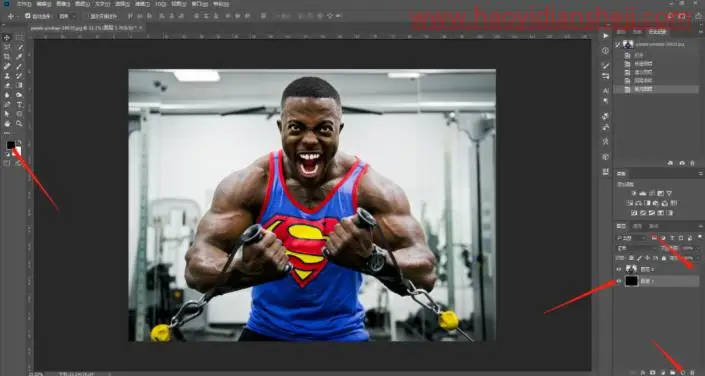This screenshot has width=705, height=376.
Task: Hide the black fill layer with its eye icon
Action: (x=619, y=281)
